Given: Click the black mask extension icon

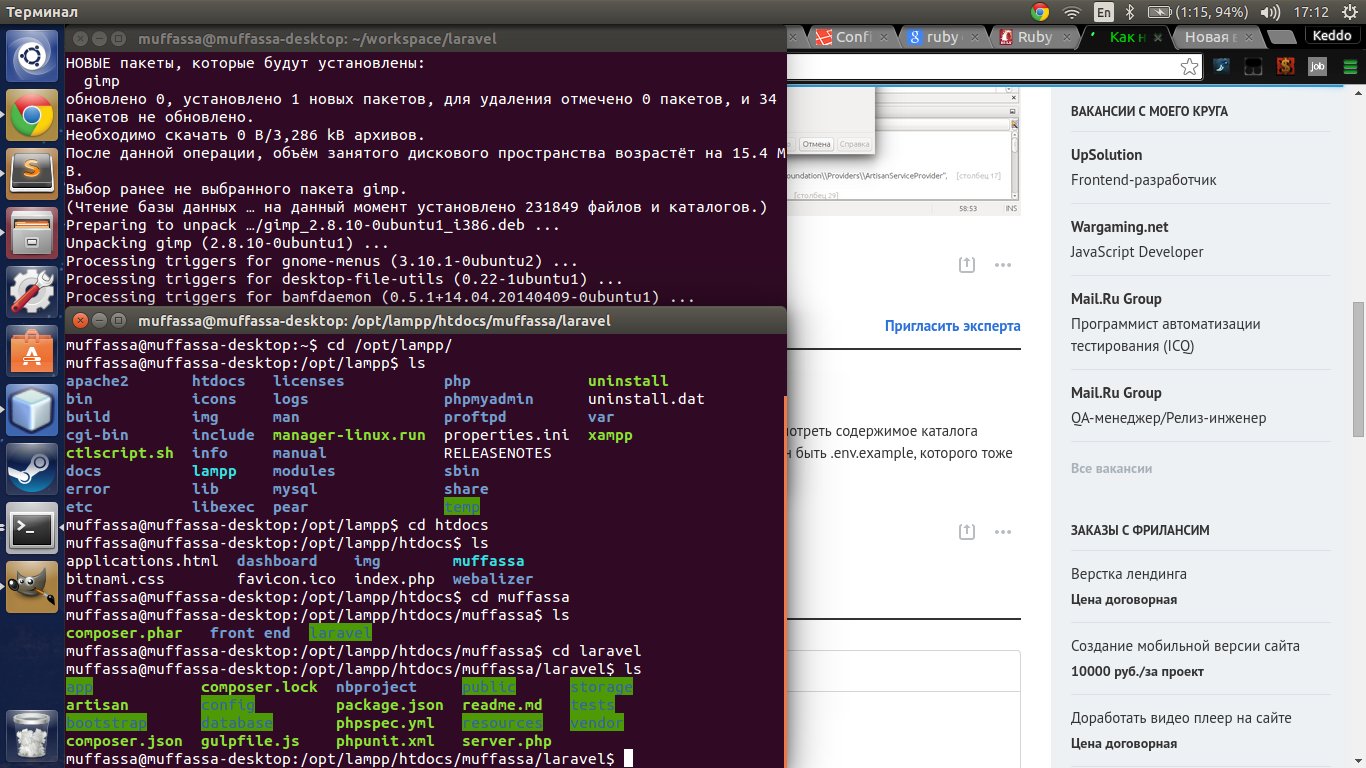Looking at the screenshot, I should point(1253,67).
